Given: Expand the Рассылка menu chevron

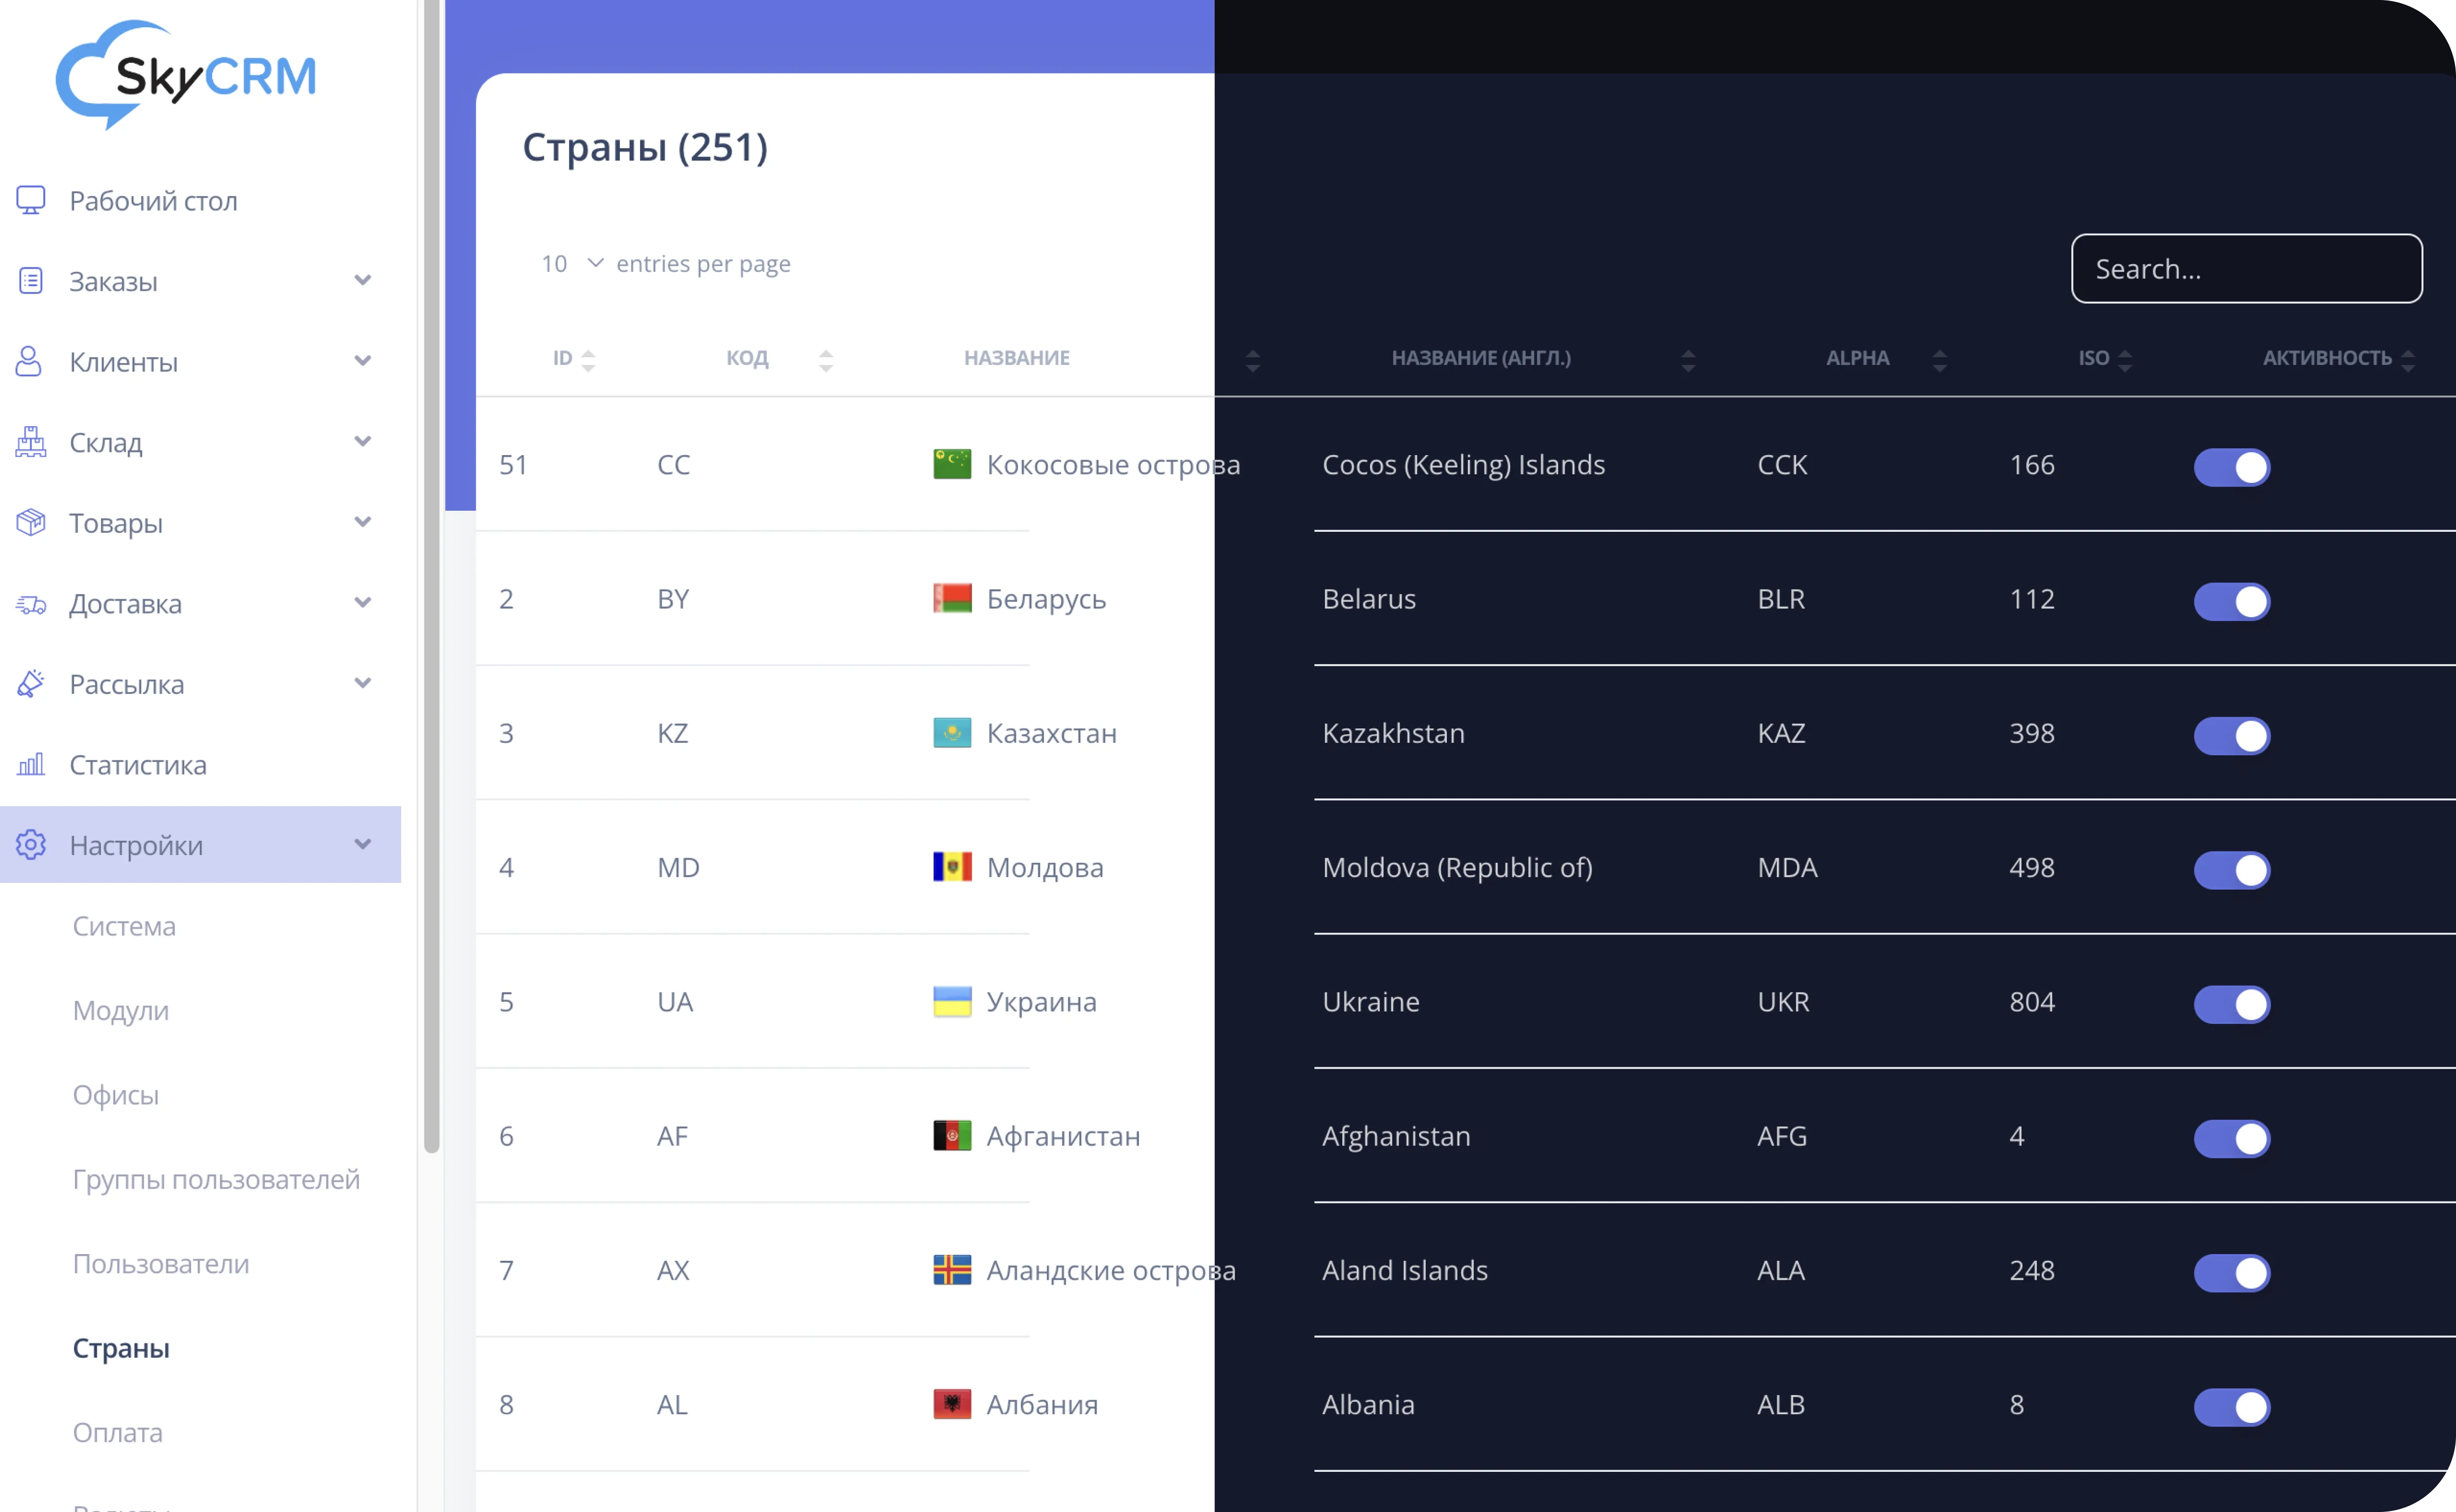Looking at the screenshot, I should [363, 683].
